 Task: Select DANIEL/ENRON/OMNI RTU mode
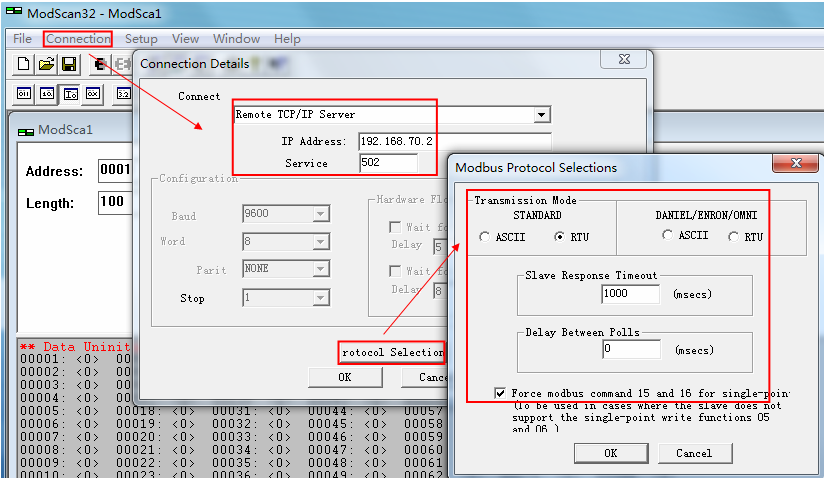point(733,237)
